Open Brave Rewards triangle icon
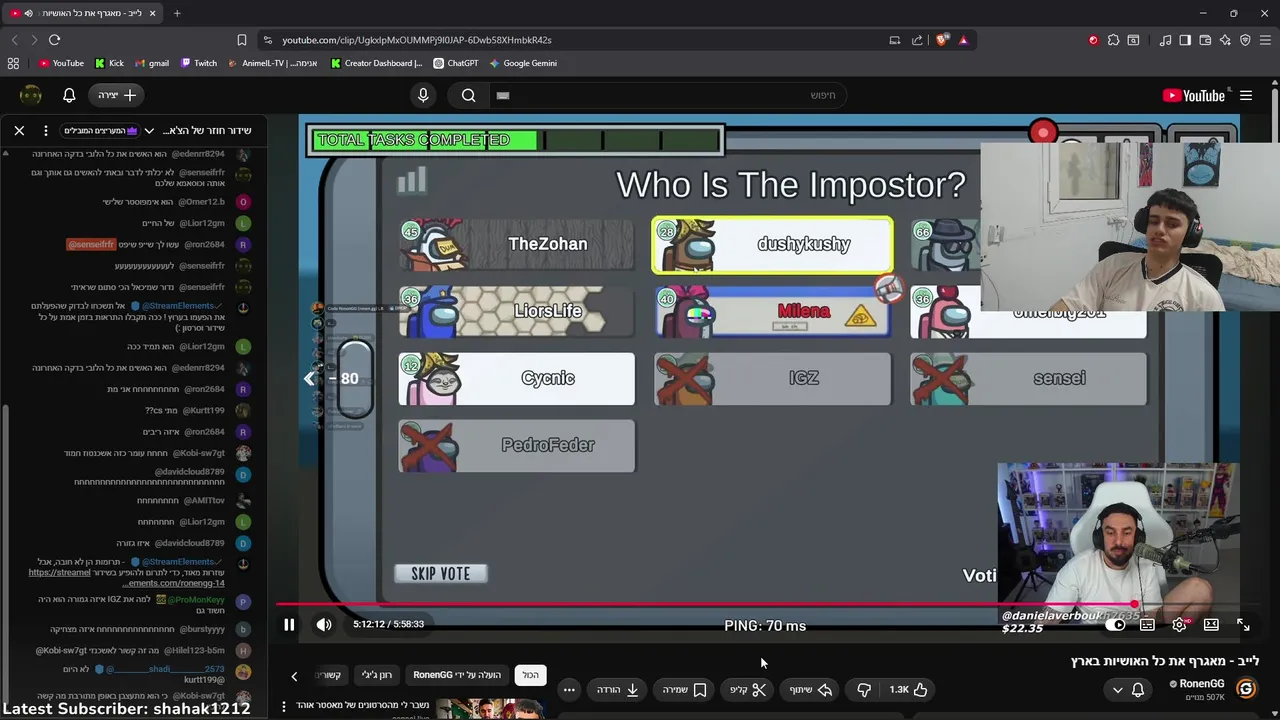 coord(963,40)
